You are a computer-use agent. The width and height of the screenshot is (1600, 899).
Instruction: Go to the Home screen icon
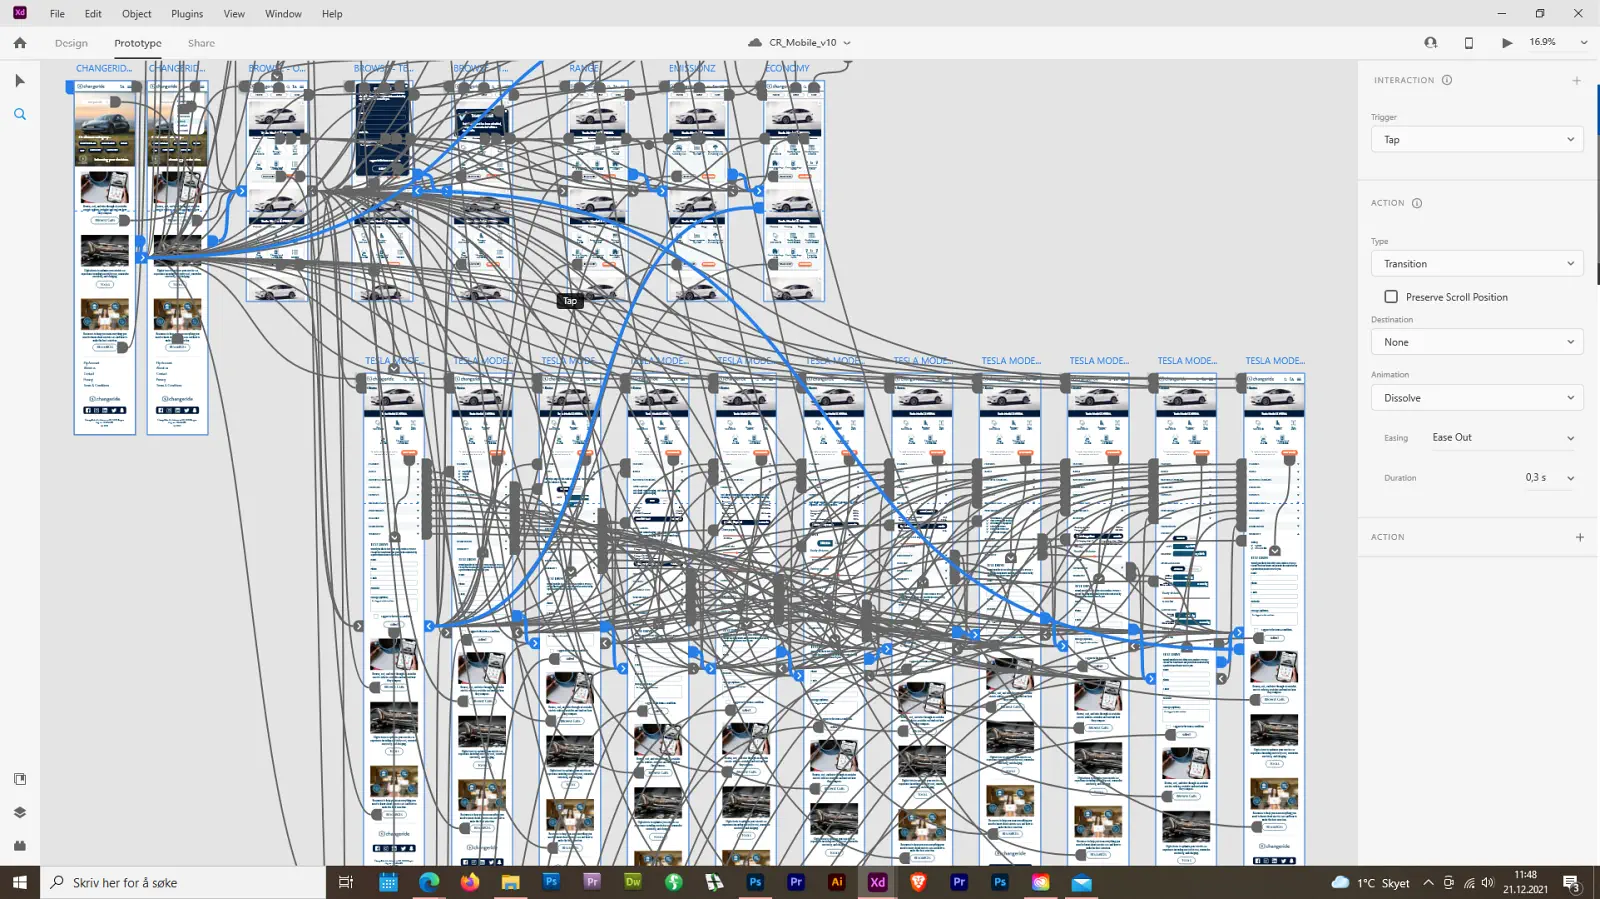click(20, 43)
